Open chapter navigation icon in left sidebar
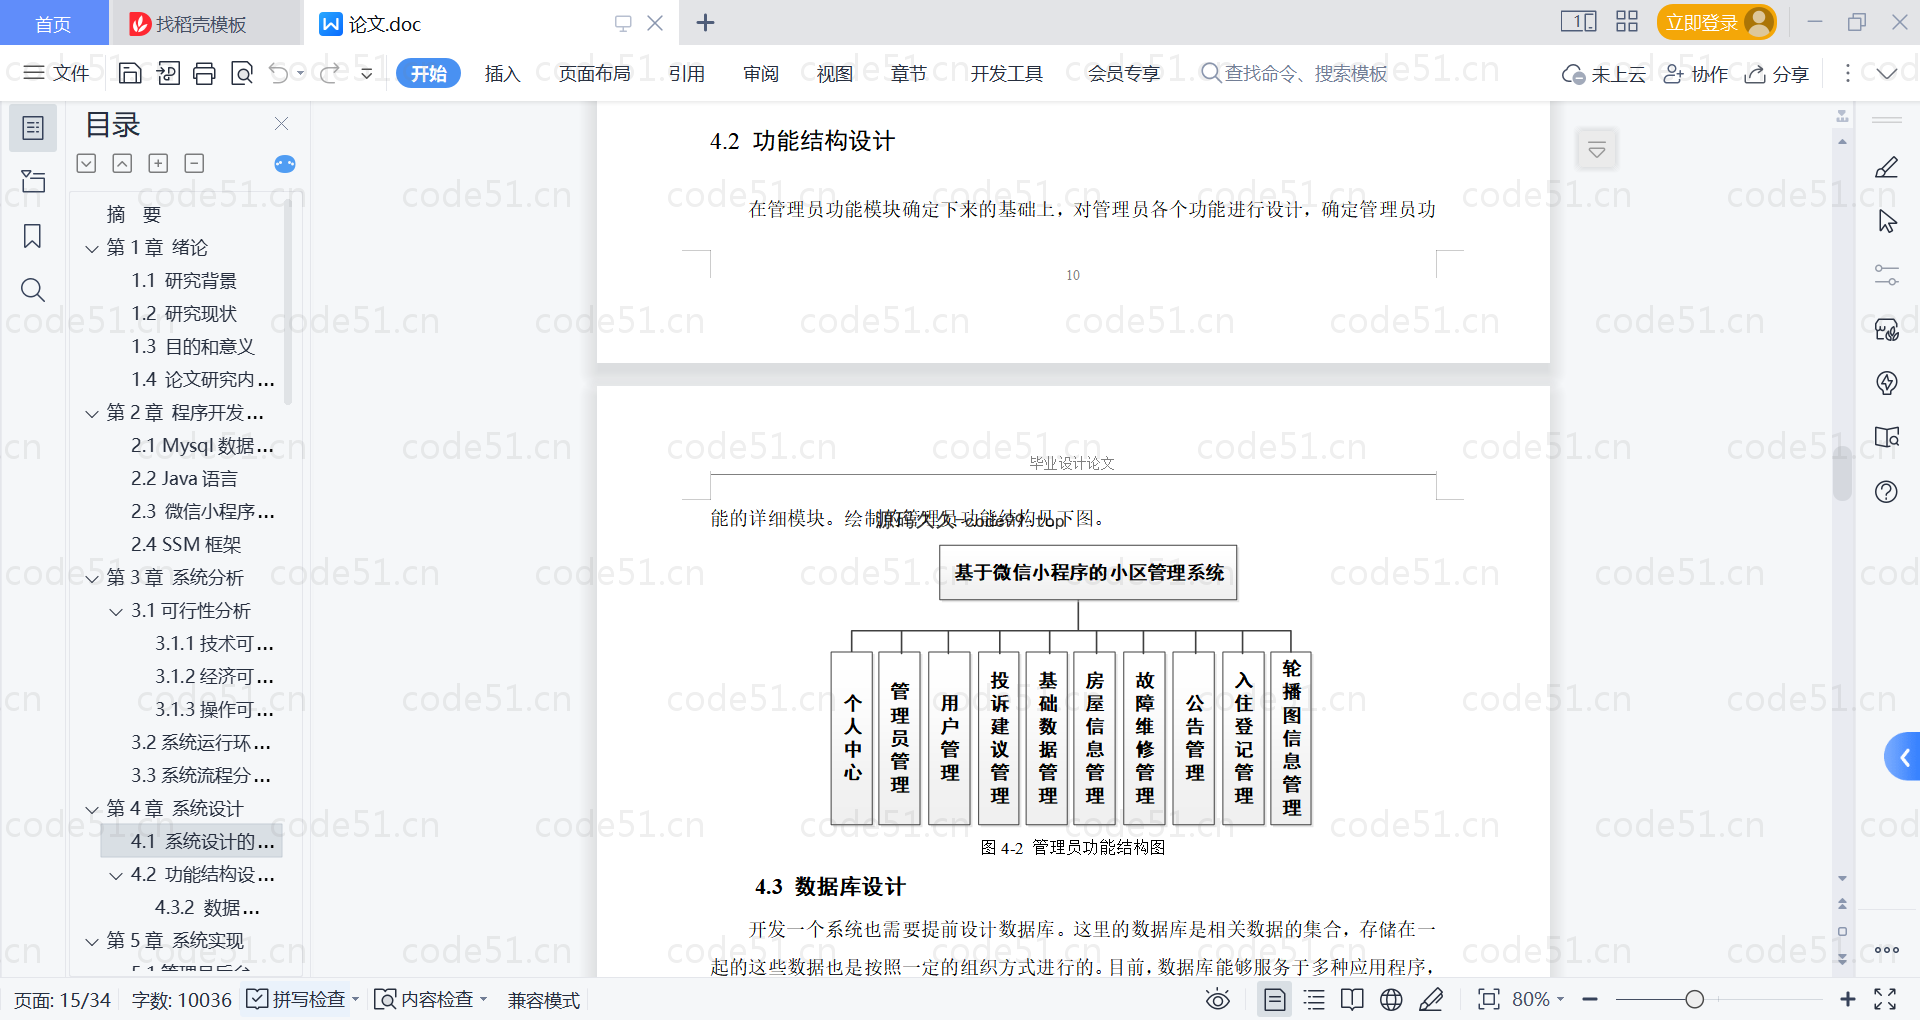The width and height of the screenshot is (1920, 1020). 33,181
